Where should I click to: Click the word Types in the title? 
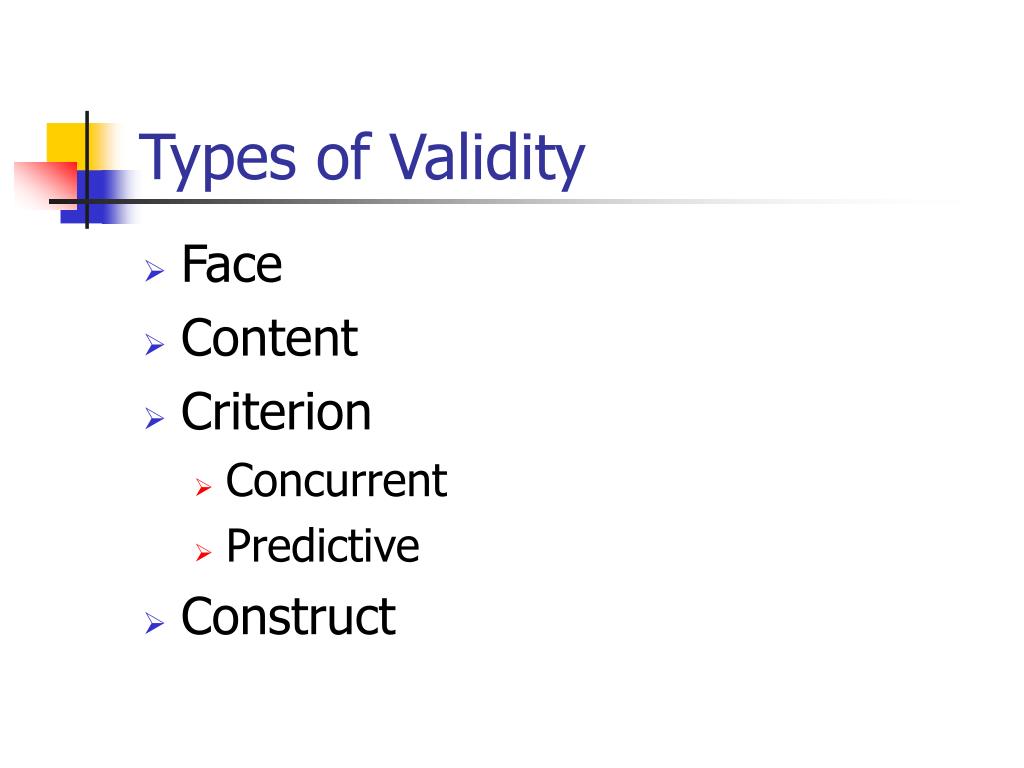coord(217,160)
